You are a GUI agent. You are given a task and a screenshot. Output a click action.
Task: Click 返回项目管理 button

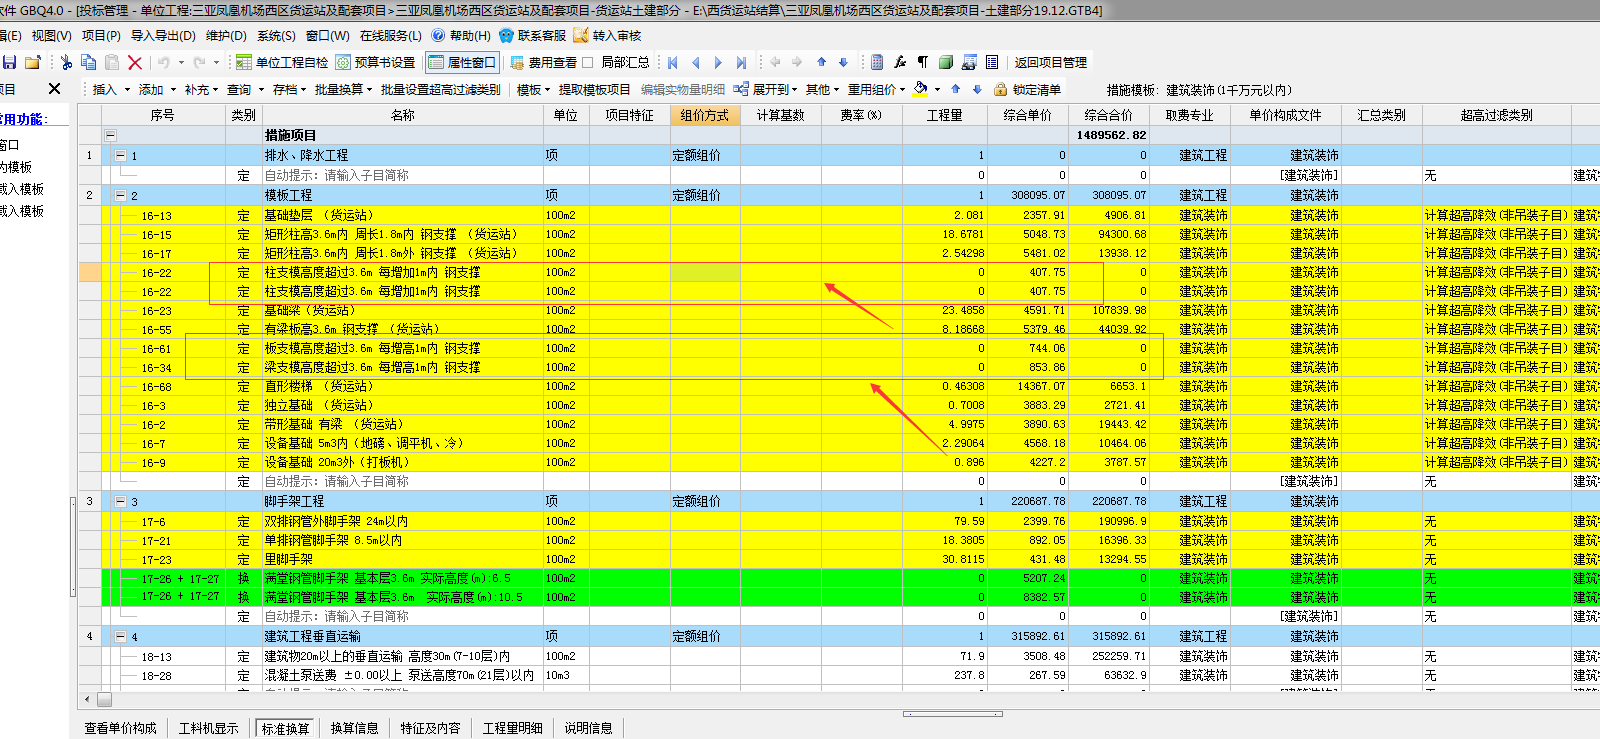click(1051, 62)
